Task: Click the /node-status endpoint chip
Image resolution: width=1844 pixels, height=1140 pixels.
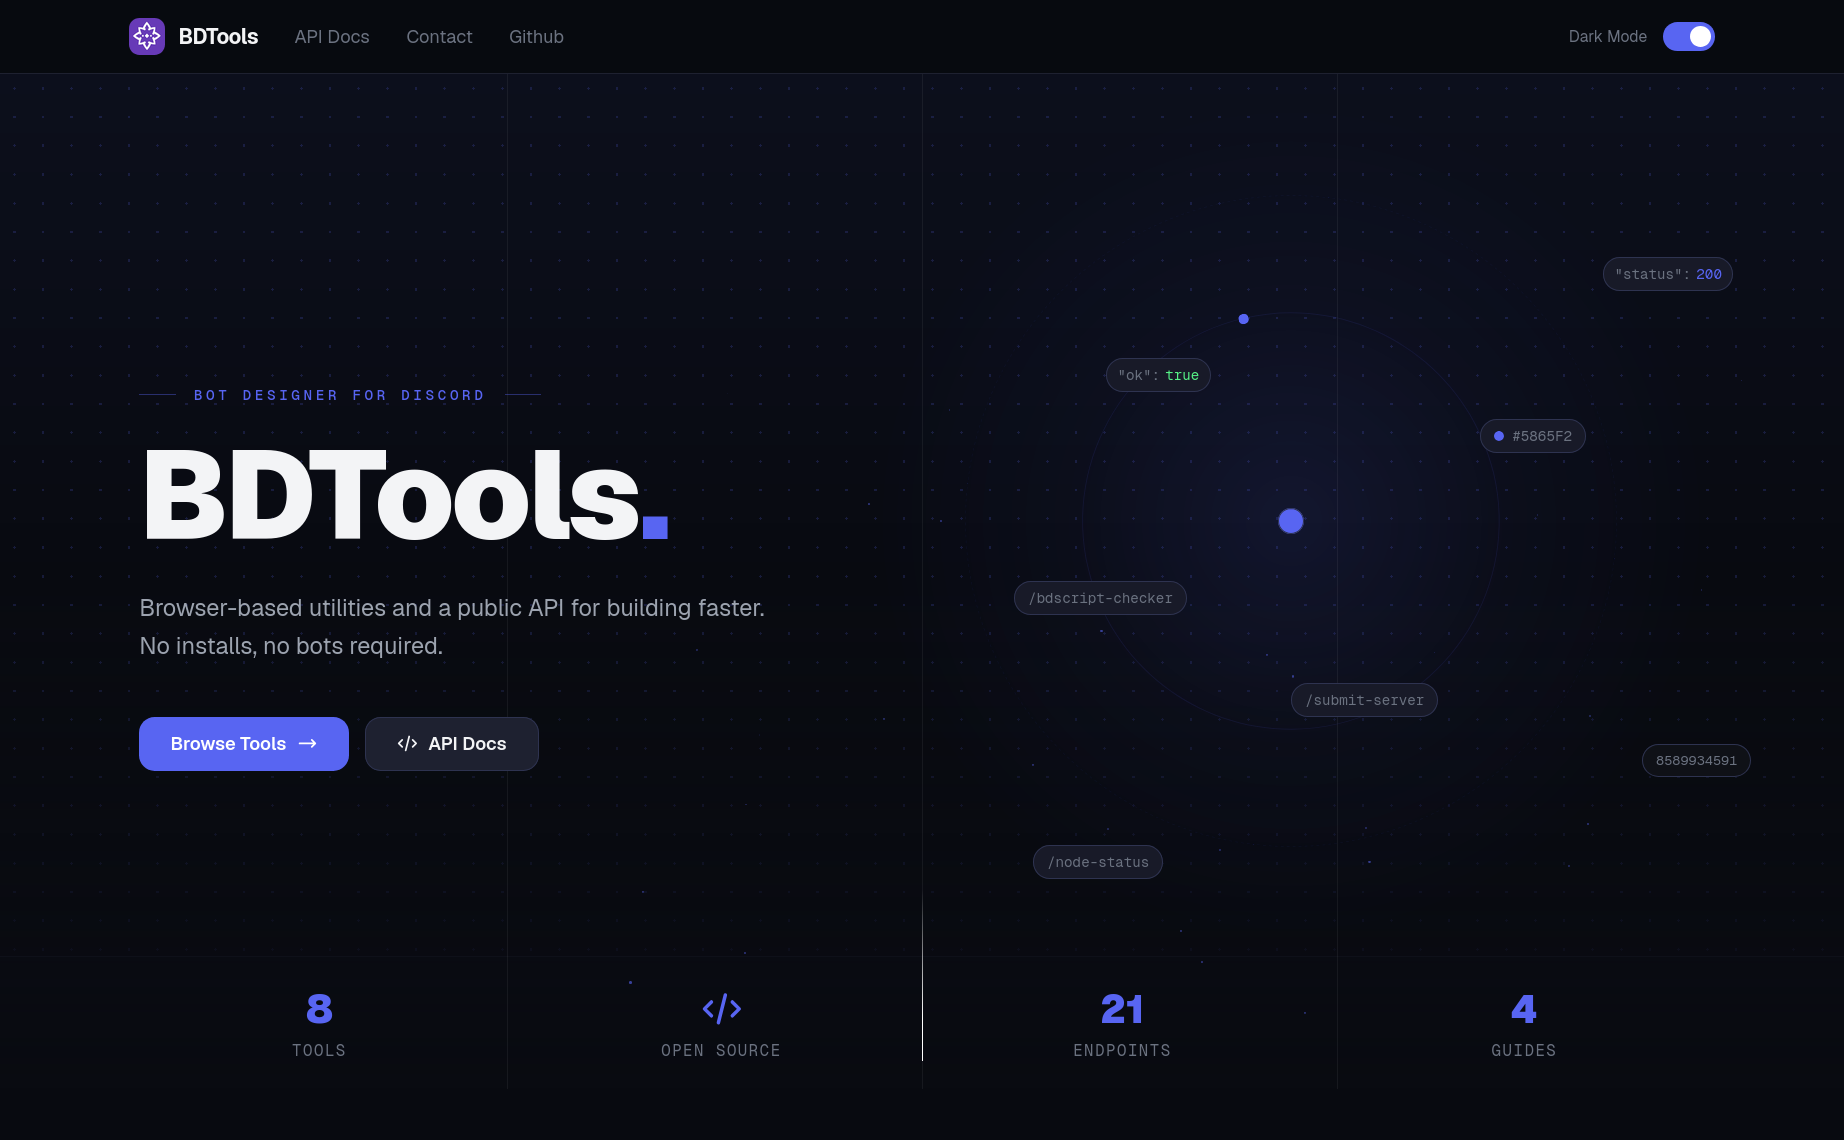Action: pyautogui.click(x=1098, y=862)
